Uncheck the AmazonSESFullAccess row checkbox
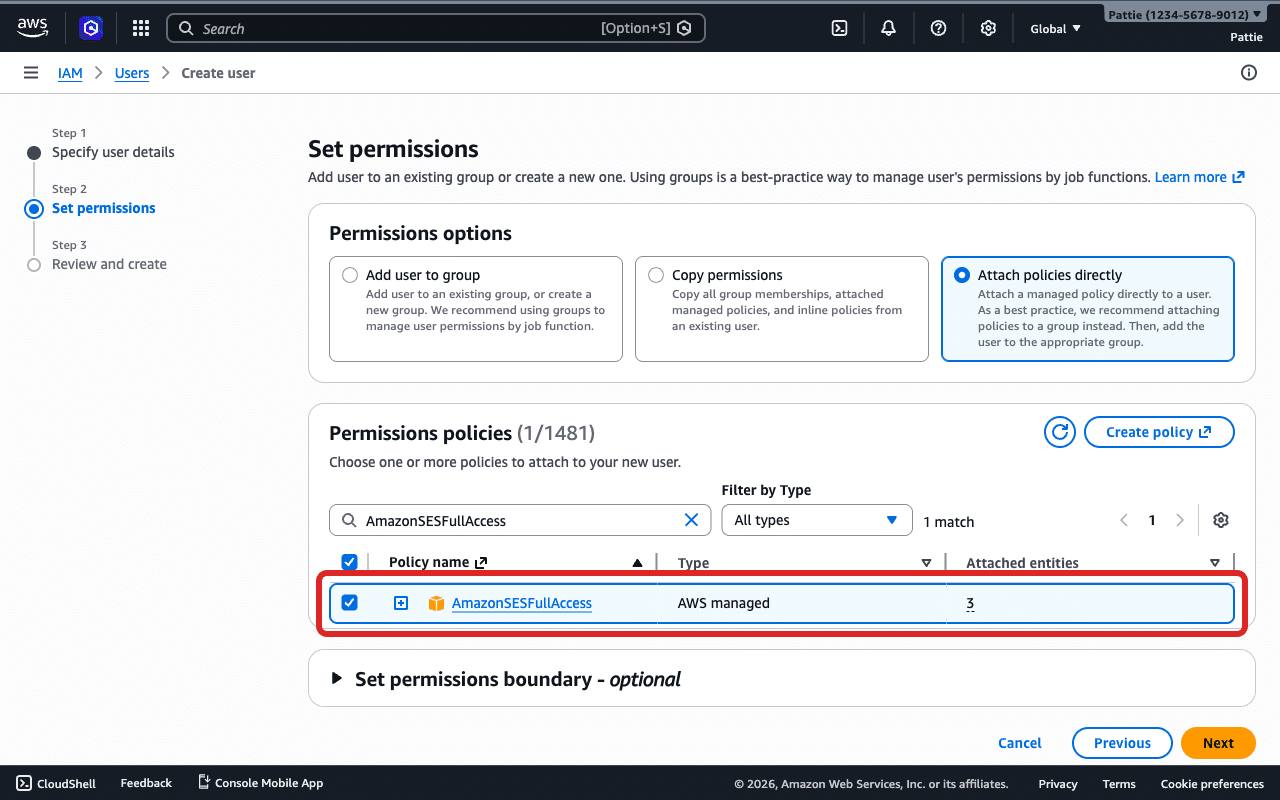The image size is (1280, 800). click(x=349, y=602)
